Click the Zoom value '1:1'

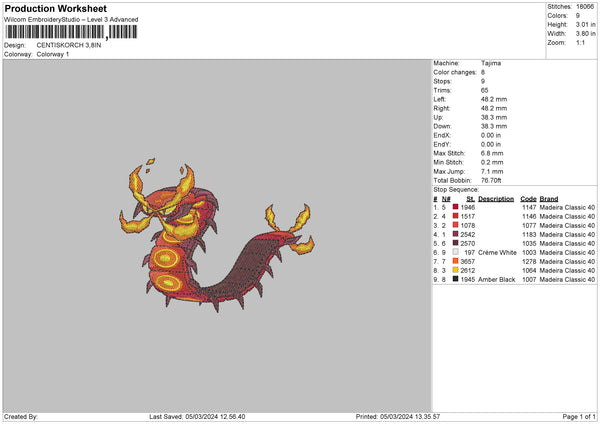[x=580, y=42]
